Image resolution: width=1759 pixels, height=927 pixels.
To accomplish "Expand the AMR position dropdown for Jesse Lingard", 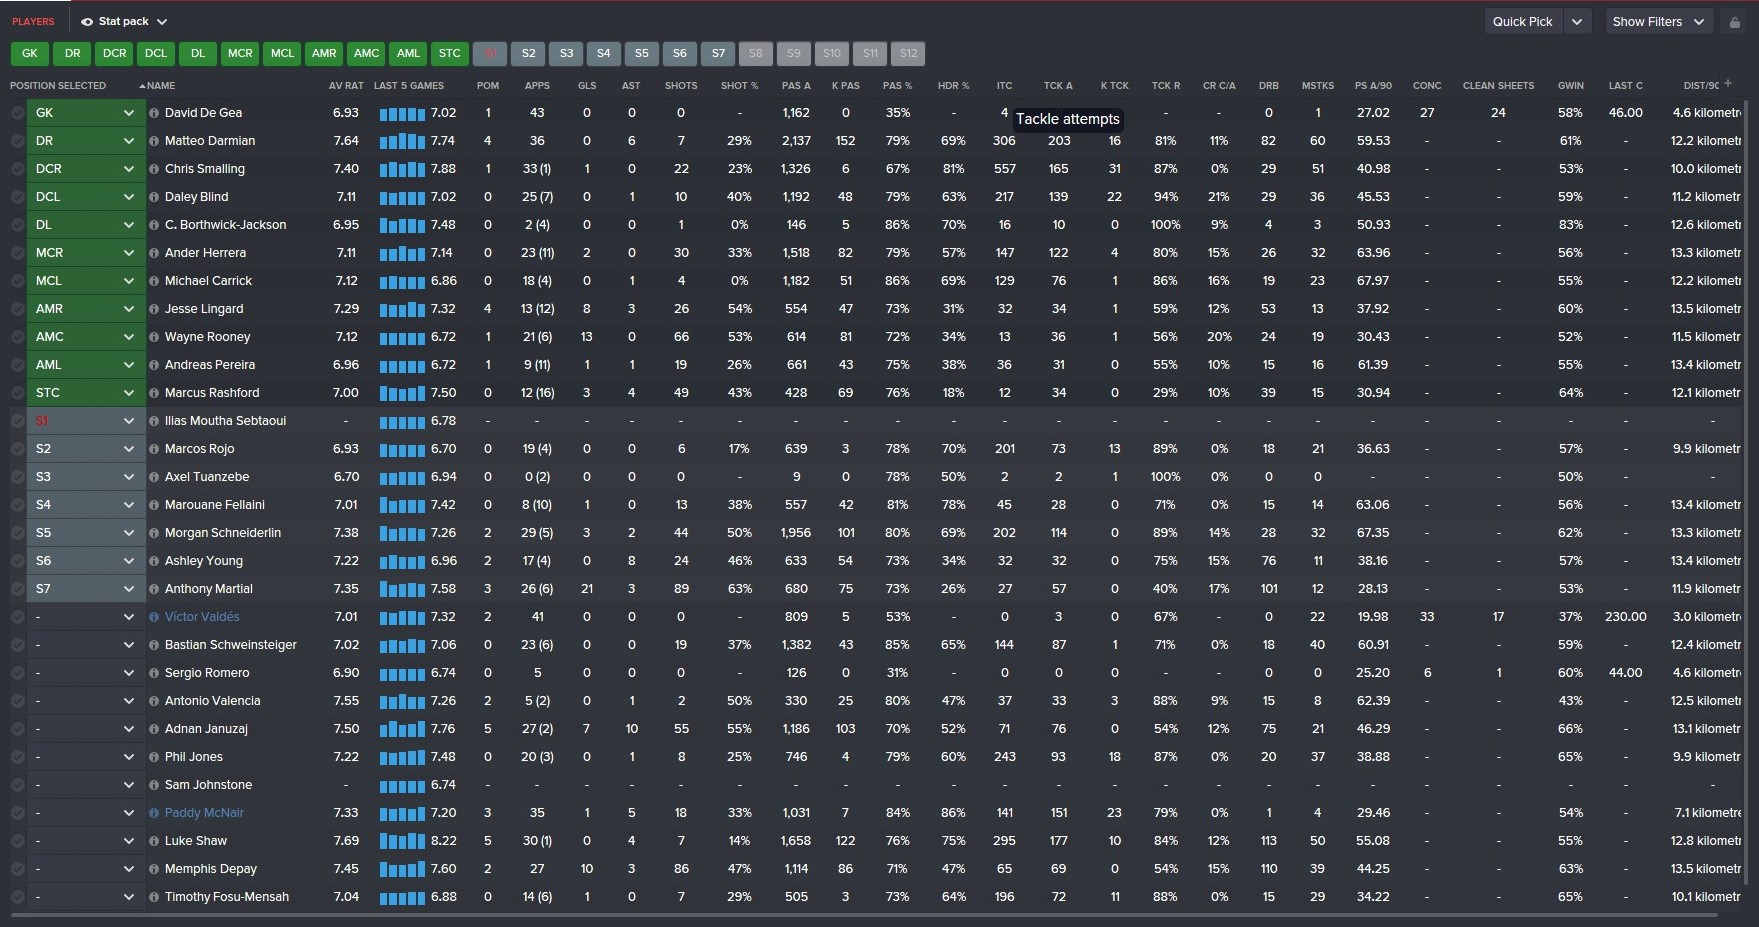I will 86,309.
